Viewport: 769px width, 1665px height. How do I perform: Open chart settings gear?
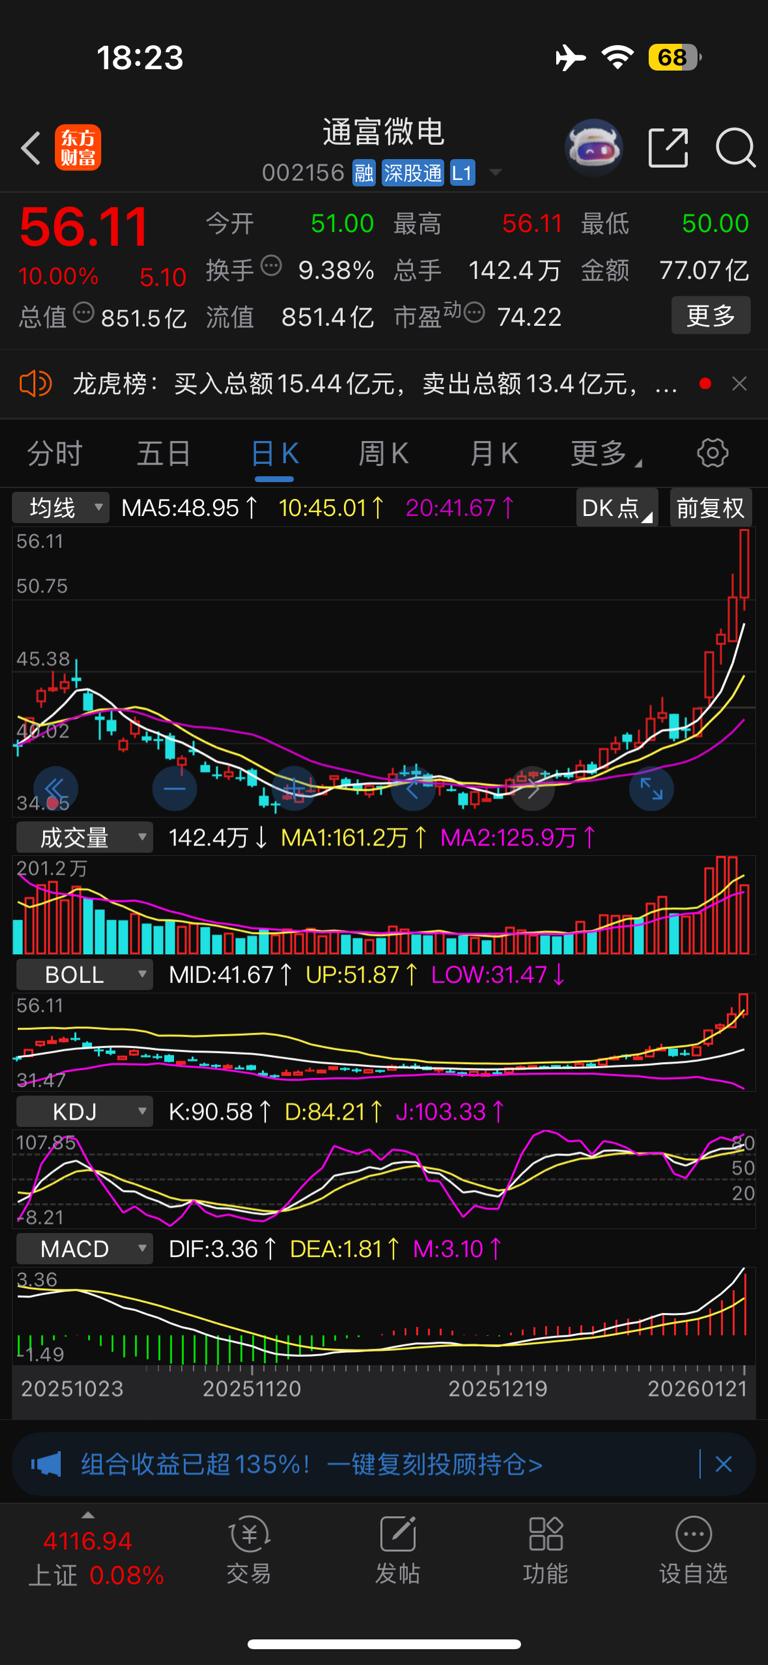pyautogui.click(x=713, y=453)
